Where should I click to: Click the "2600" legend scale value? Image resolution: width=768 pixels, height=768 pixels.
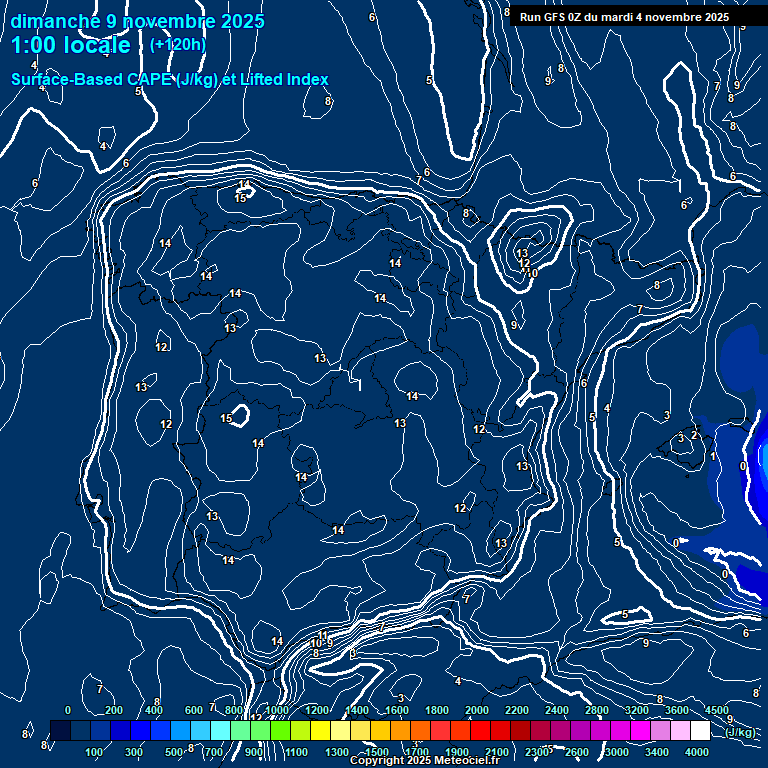tap(577, 752)
